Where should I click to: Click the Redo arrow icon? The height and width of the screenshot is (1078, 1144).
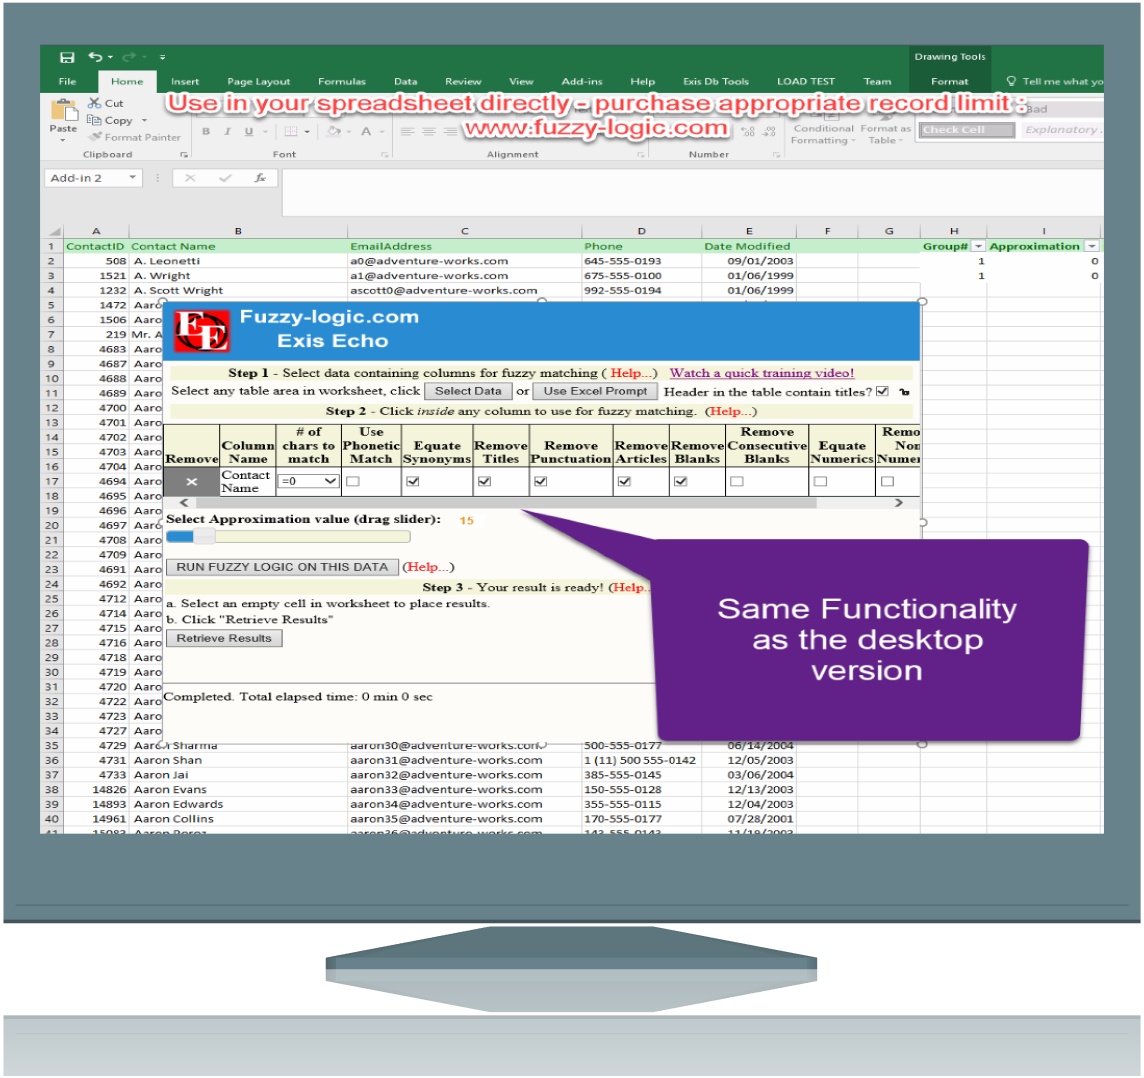(130, 57)
